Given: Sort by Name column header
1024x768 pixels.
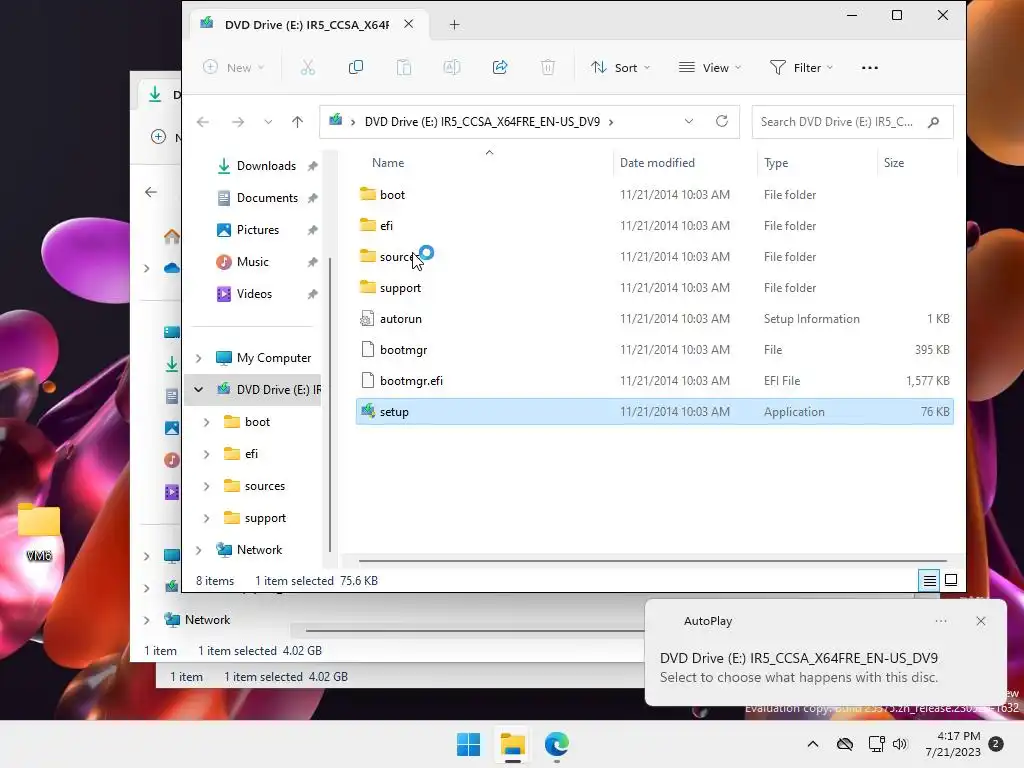Looking at the screenshot, I should pos(388,163).
